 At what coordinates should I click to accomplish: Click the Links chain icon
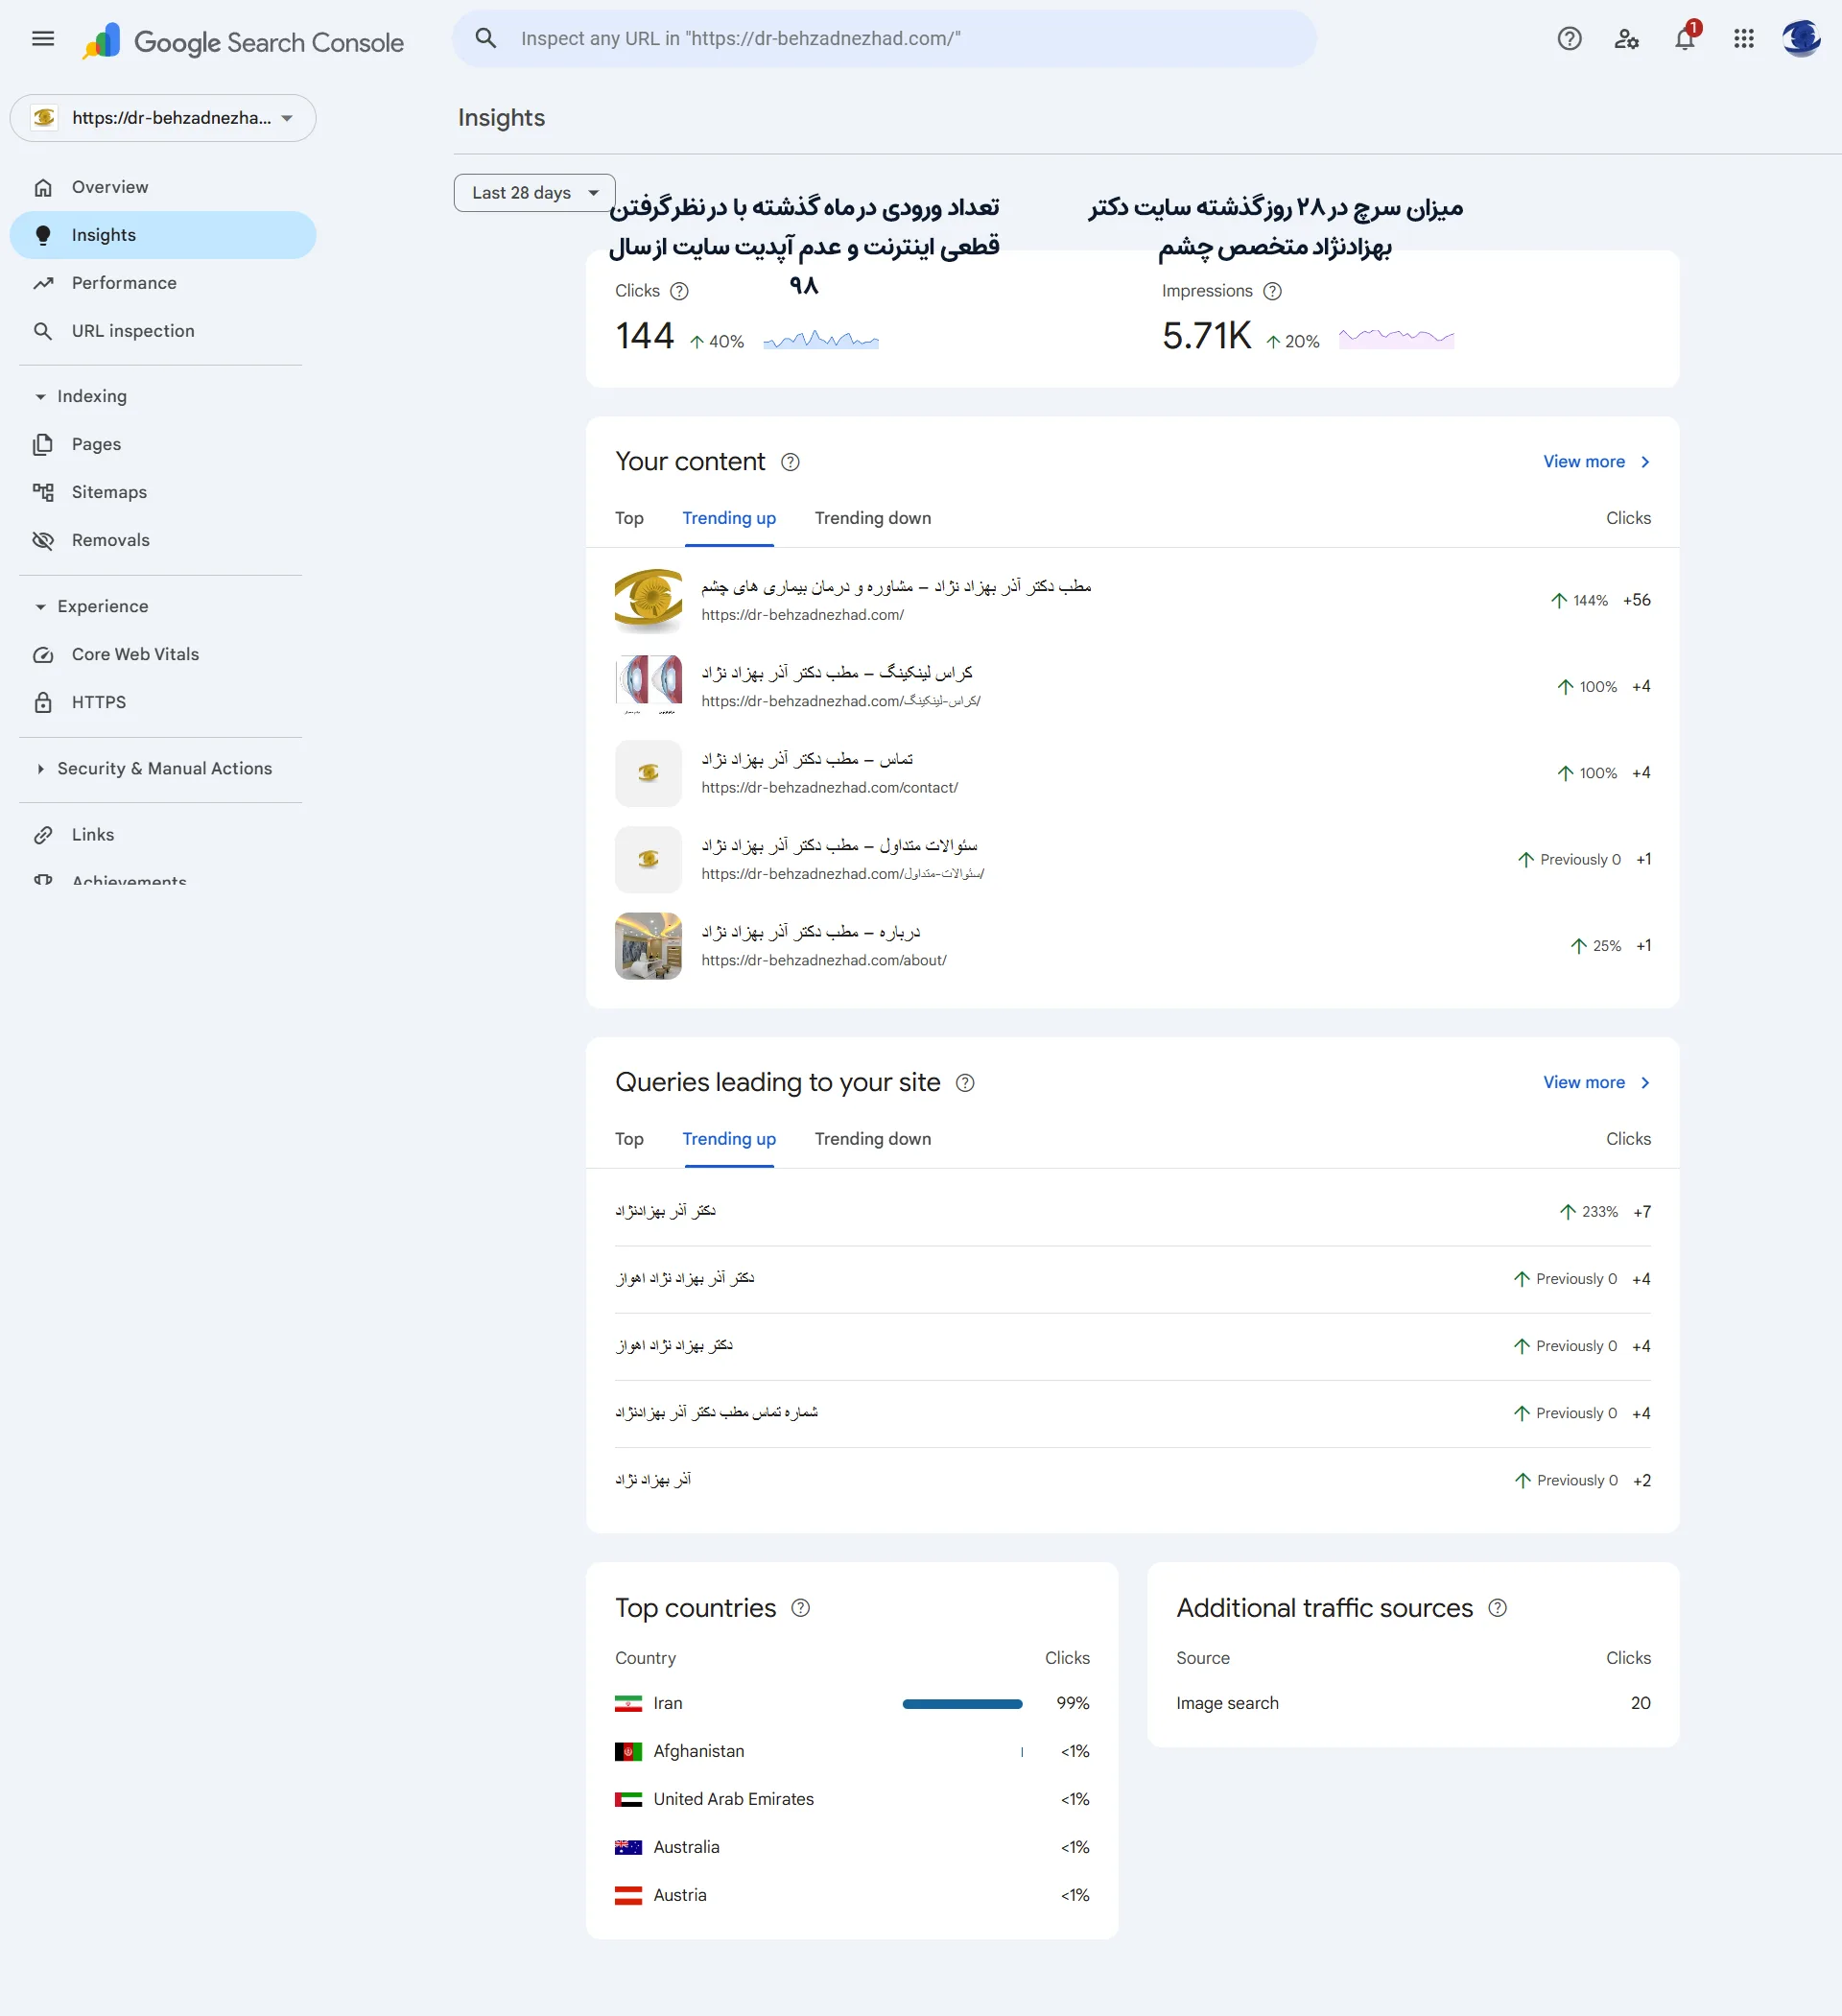(x=43, y=835)
